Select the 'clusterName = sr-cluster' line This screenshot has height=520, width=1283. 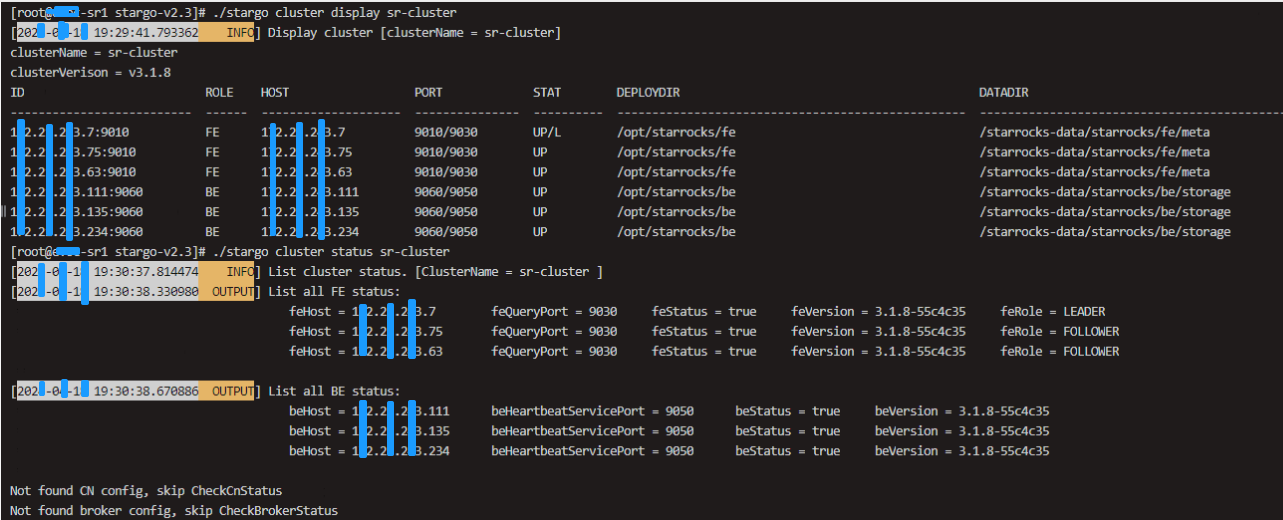(x=94, y=52)
